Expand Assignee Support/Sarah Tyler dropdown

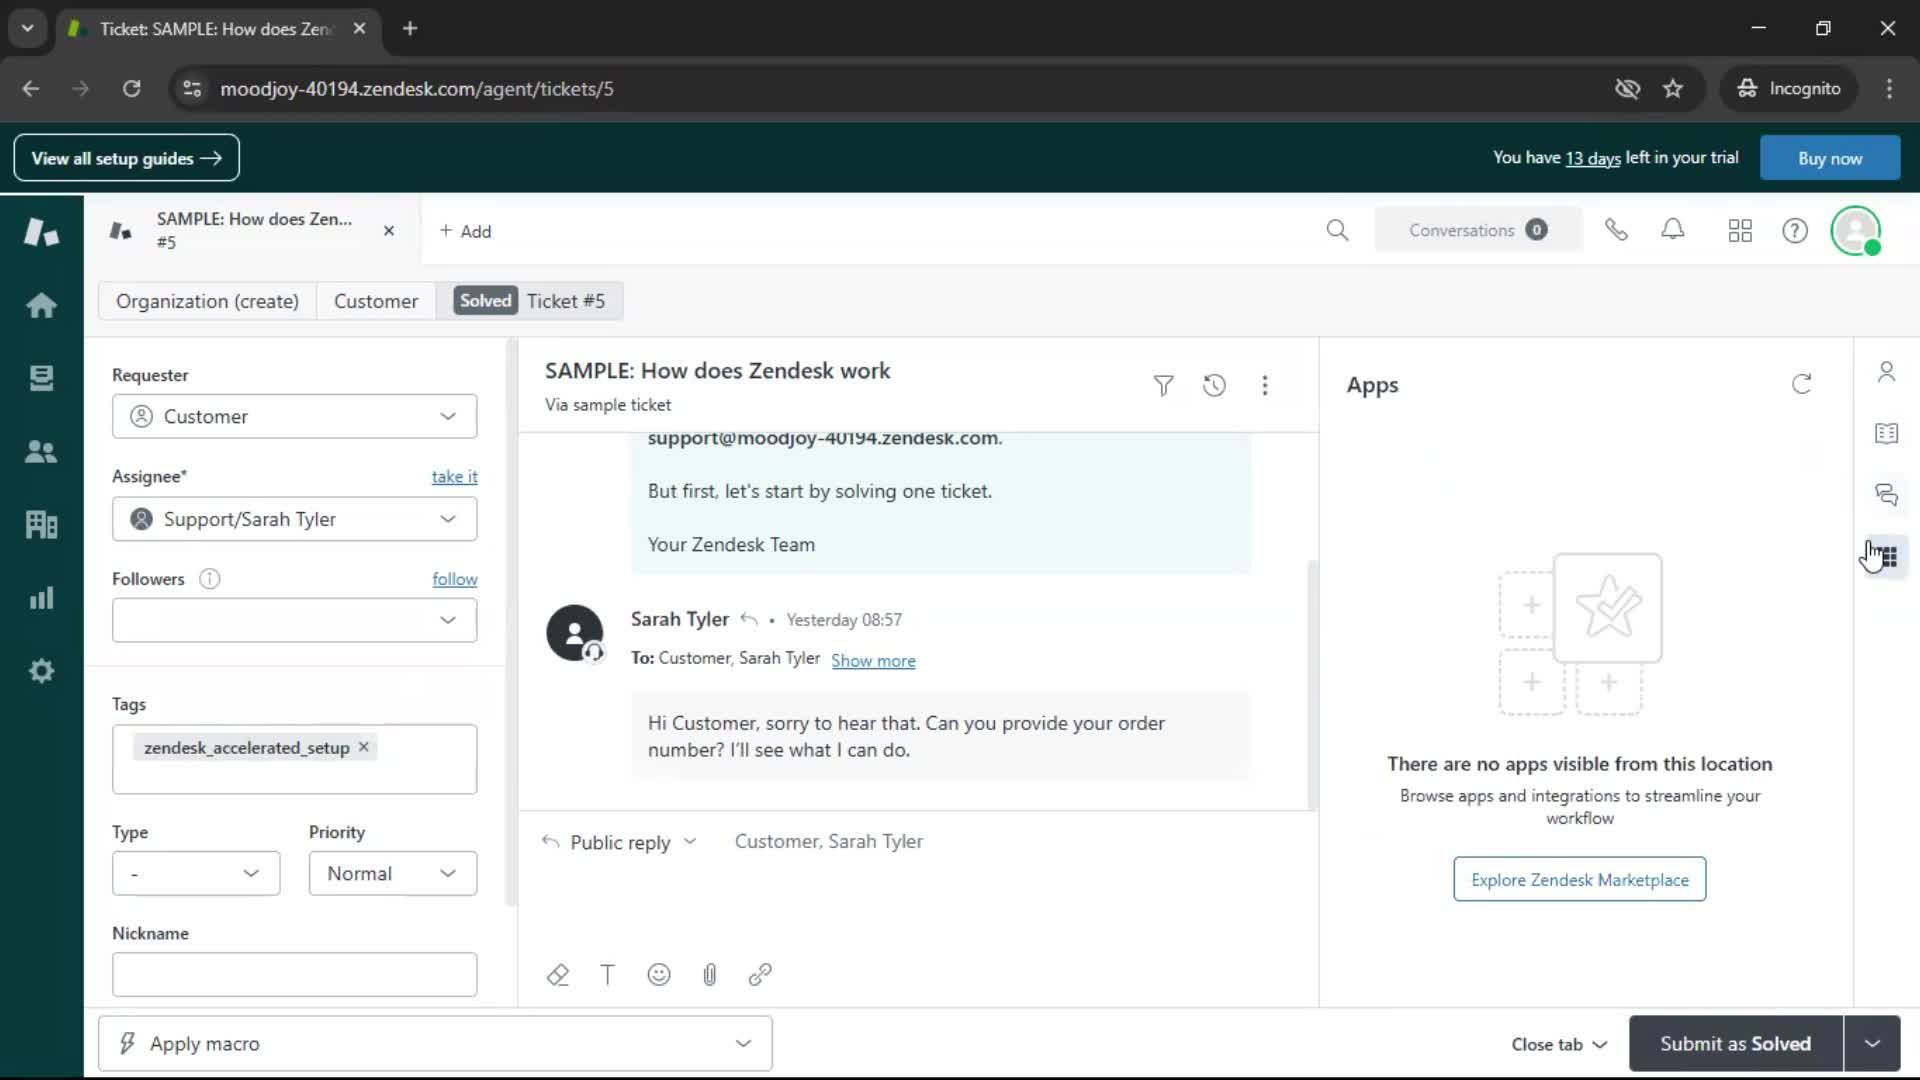(294, 519)
